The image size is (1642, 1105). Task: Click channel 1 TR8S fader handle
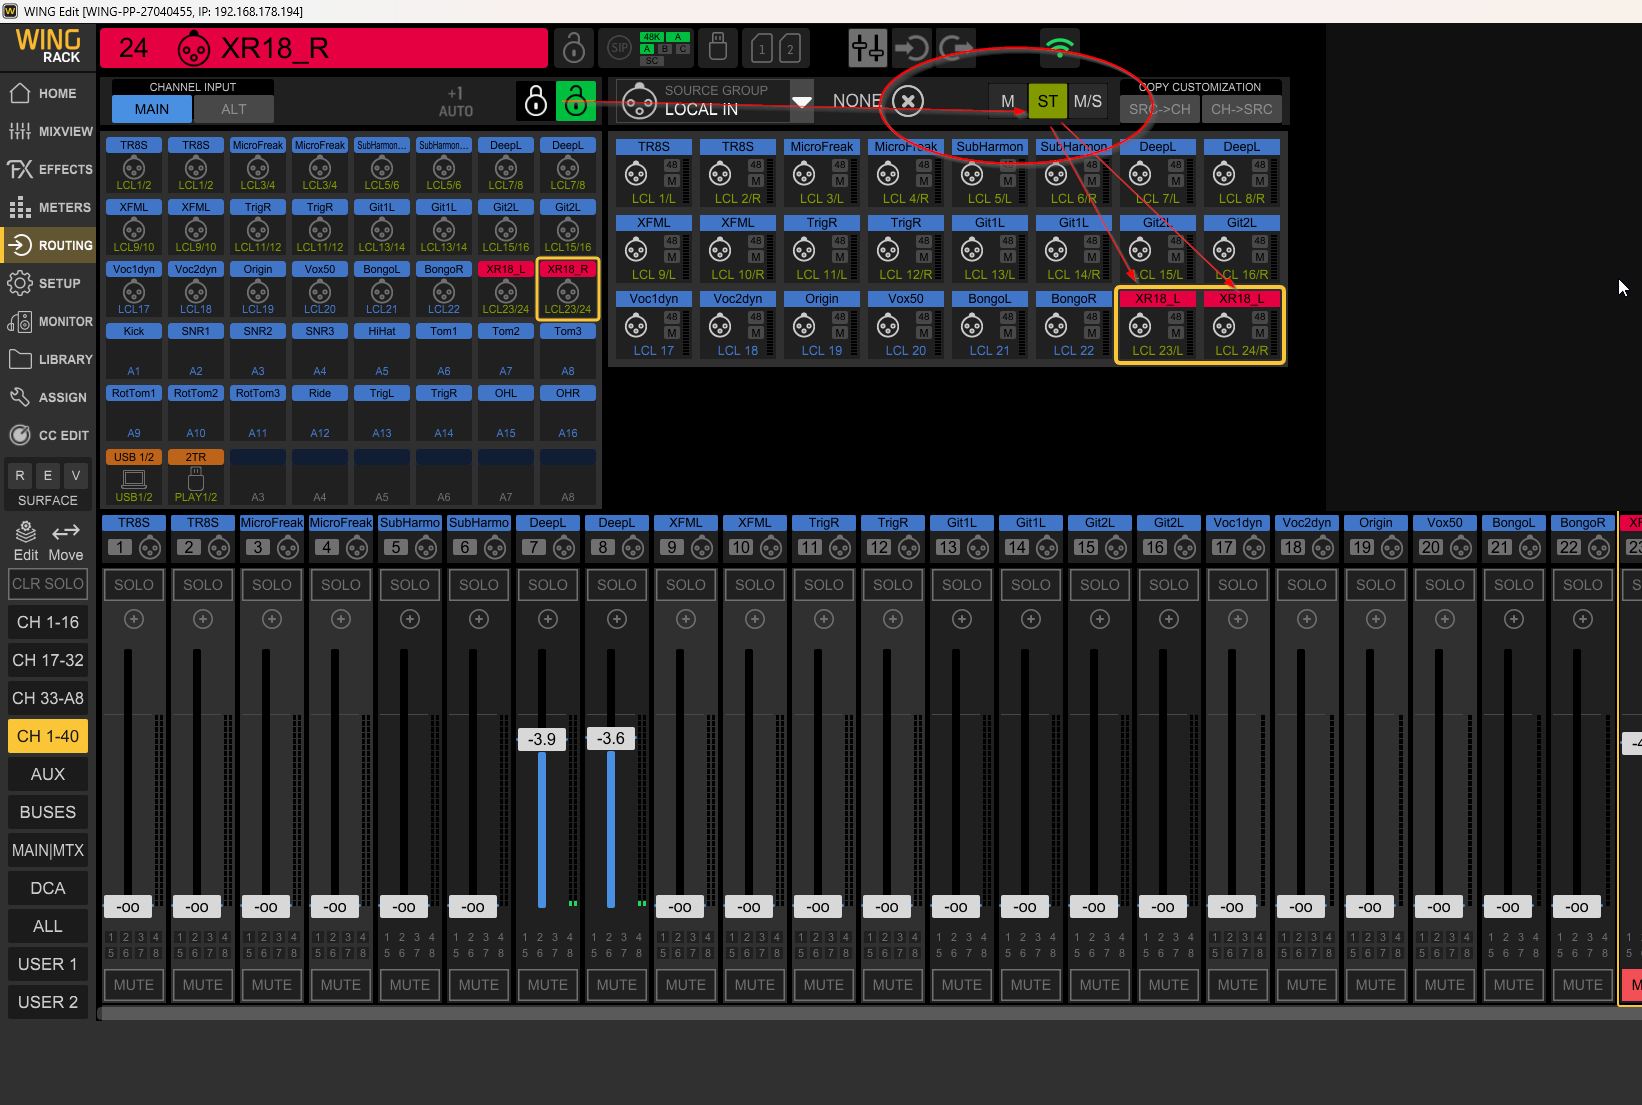click(128, 907)
